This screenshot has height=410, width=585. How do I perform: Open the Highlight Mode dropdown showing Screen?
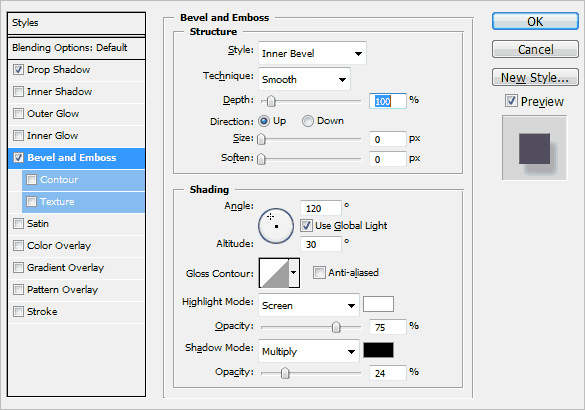coord(309,305)
